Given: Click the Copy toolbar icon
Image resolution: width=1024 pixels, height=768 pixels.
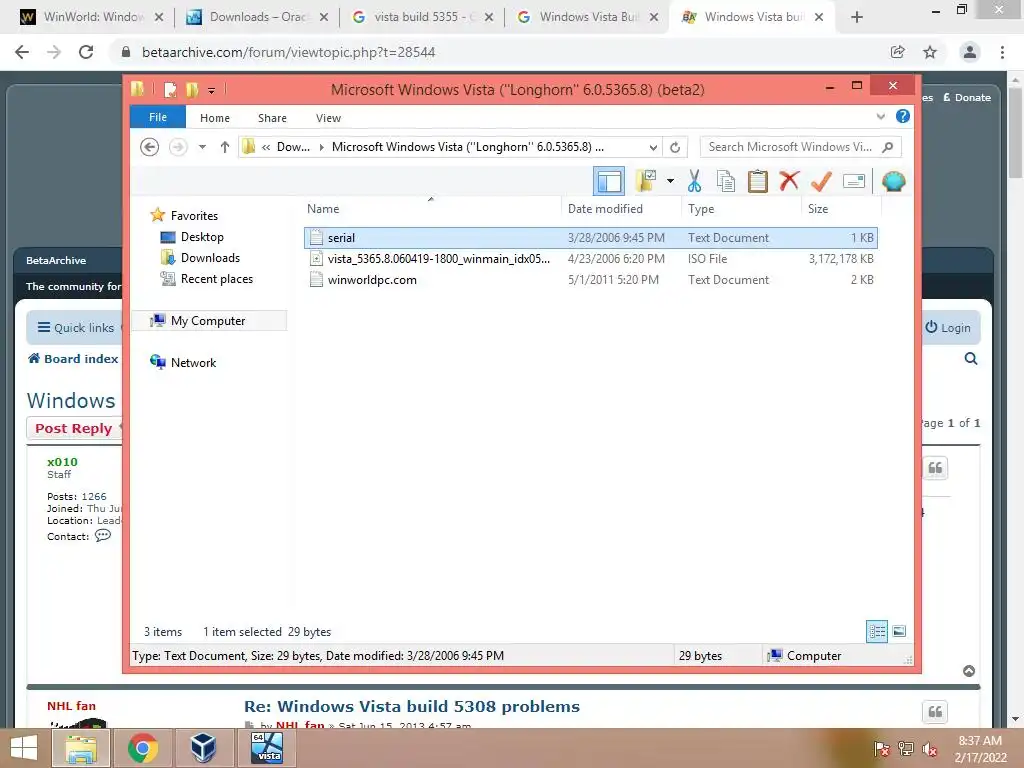Looking at the screenshot, I should click(x=726, y=181).
